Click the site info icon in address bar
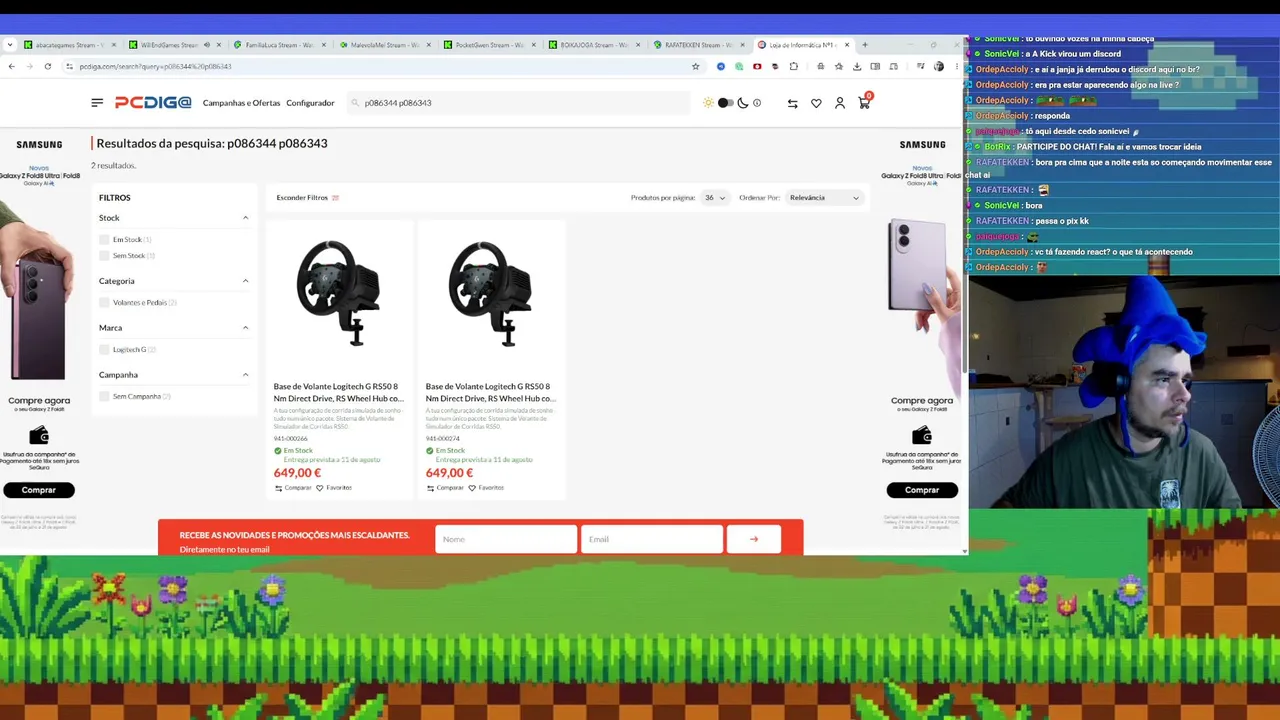Image resolution: width=1280 pixels, height=720 pixels. click(69, 66)
